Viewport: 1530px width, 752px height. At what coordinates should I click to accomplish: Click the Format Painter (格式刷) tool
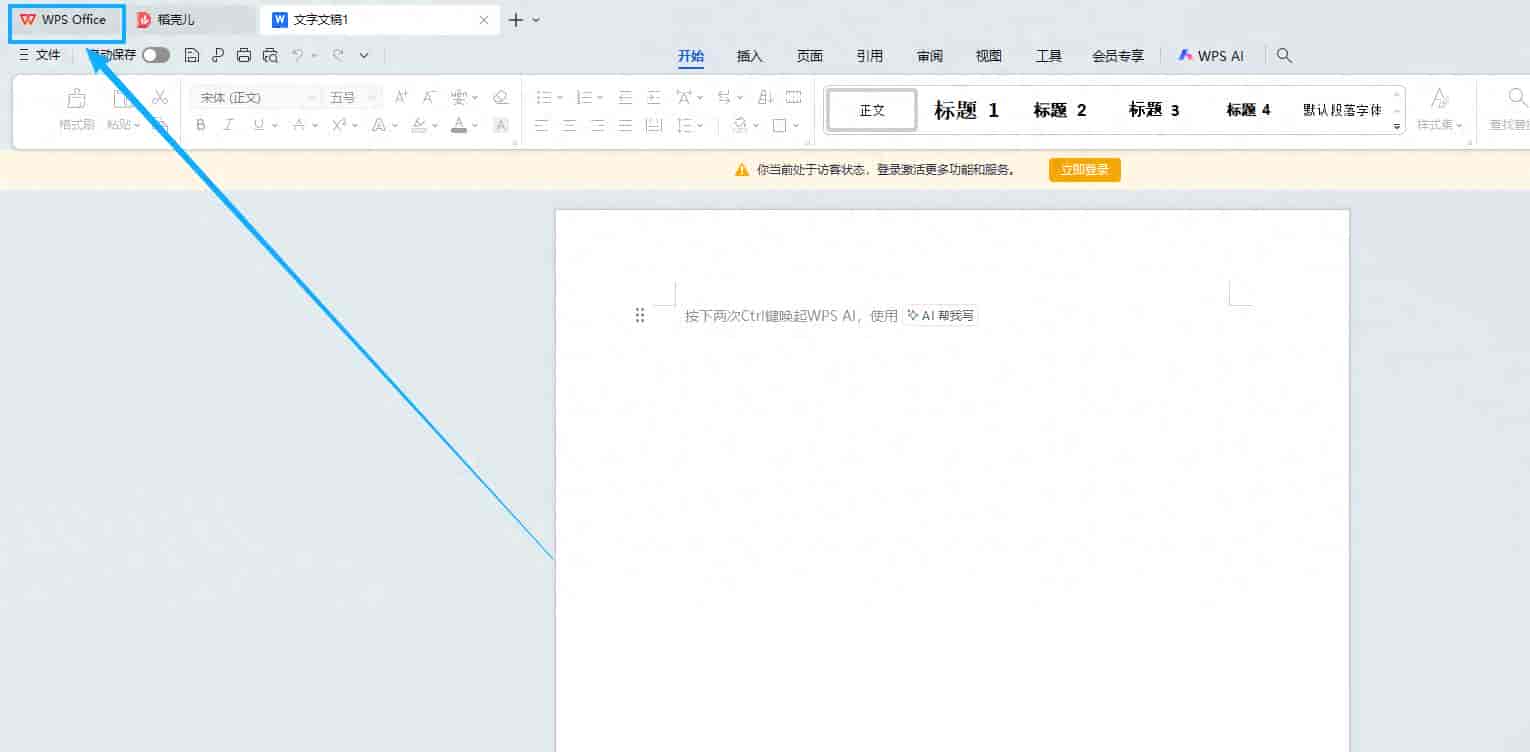pyautogui.click(x=76, y=110)
